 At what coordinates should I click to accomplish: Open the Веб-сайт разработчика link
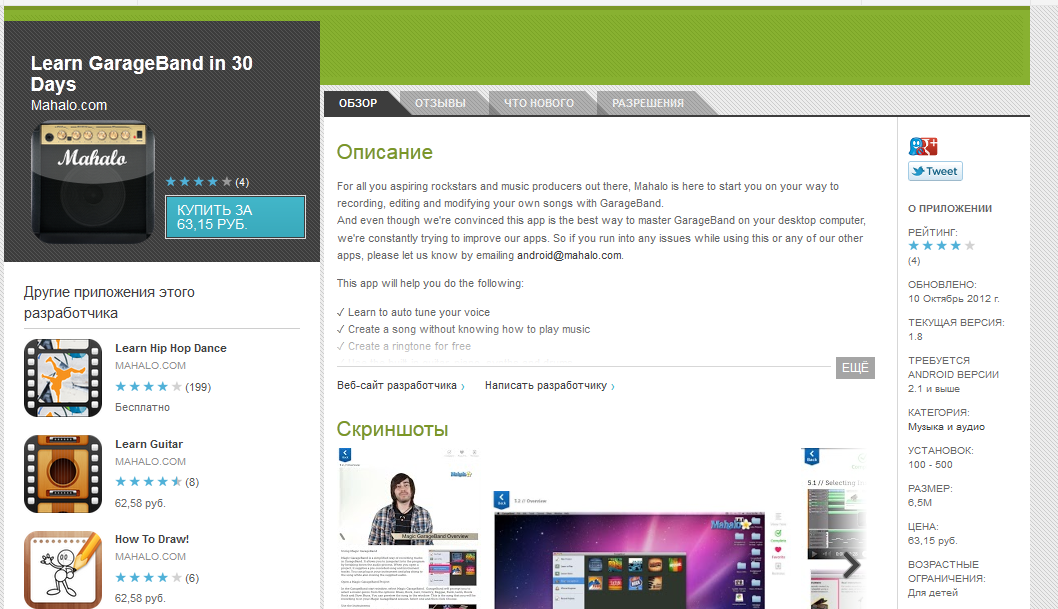coord(401,386)
